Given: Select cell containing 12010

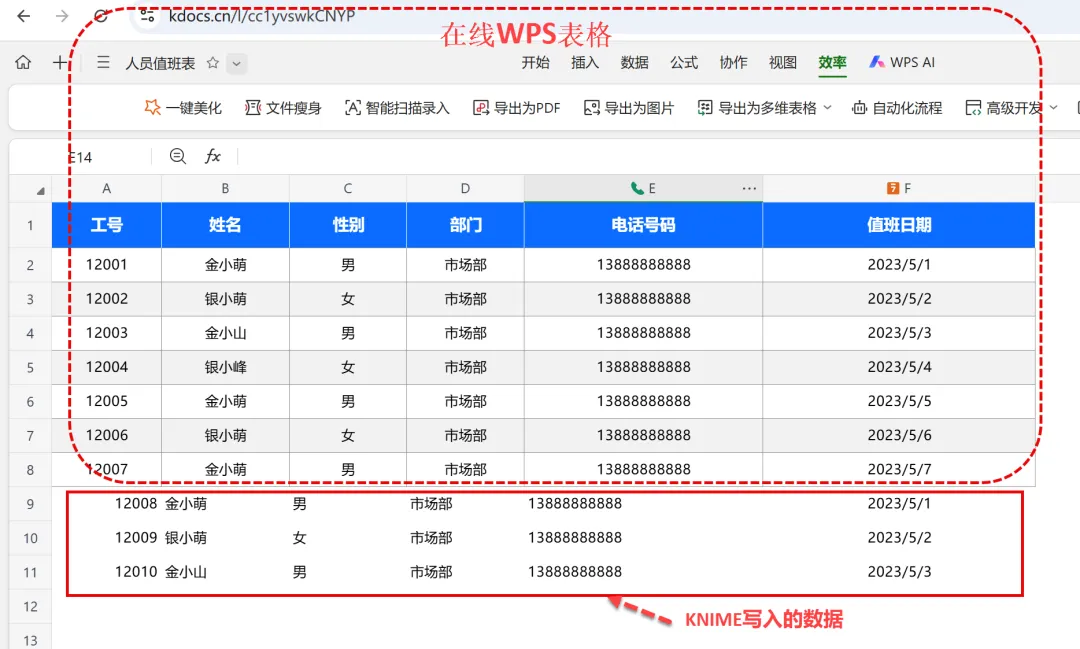Looking at the screenshot, I should (x=107, y=572).
